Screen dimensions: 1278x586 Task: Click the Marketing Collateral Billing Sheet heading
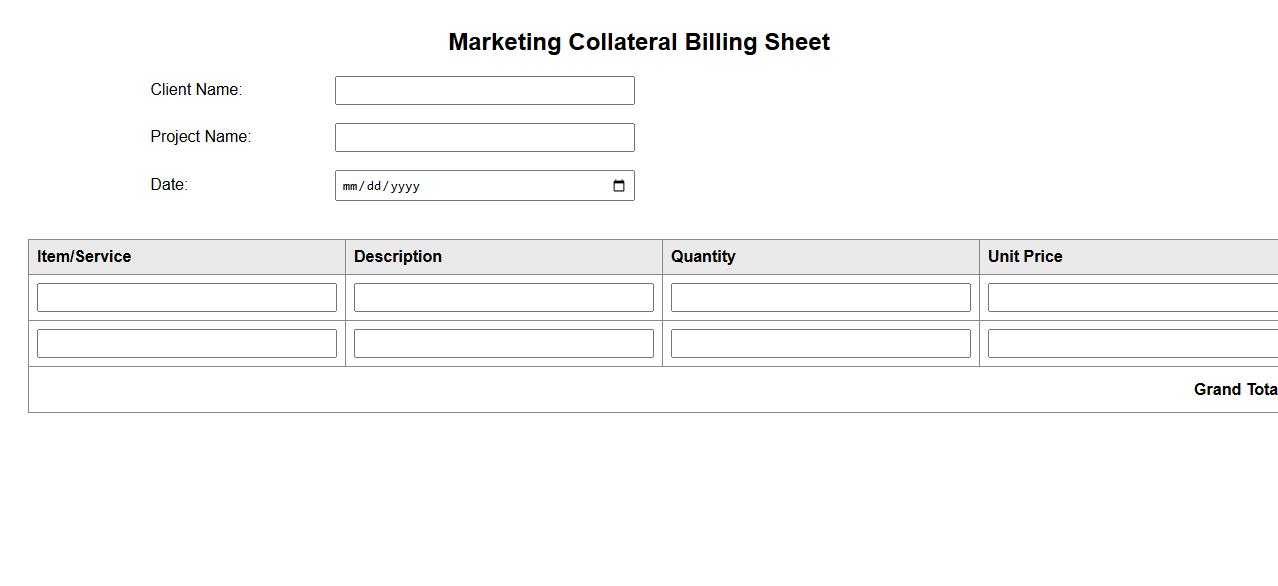pos(639,42)
